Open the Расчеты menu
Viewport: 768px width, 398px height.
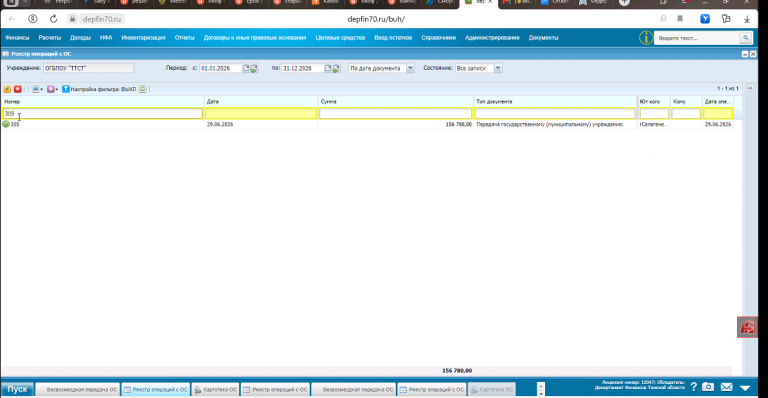(x=49, y=38)
